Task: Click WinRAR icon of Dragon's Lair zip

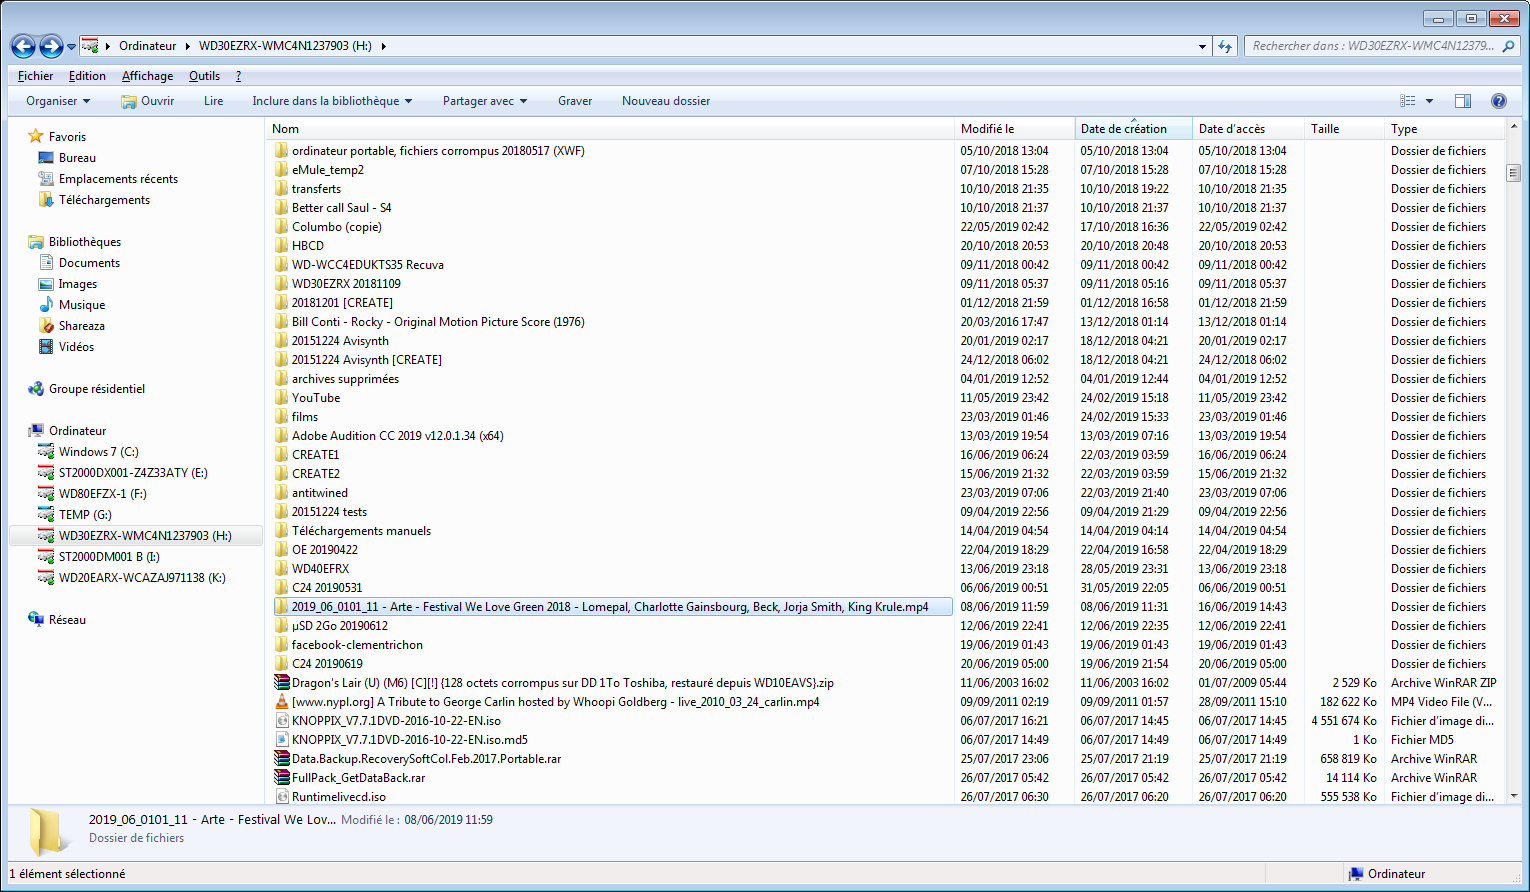Action: [x=282, y=683]
